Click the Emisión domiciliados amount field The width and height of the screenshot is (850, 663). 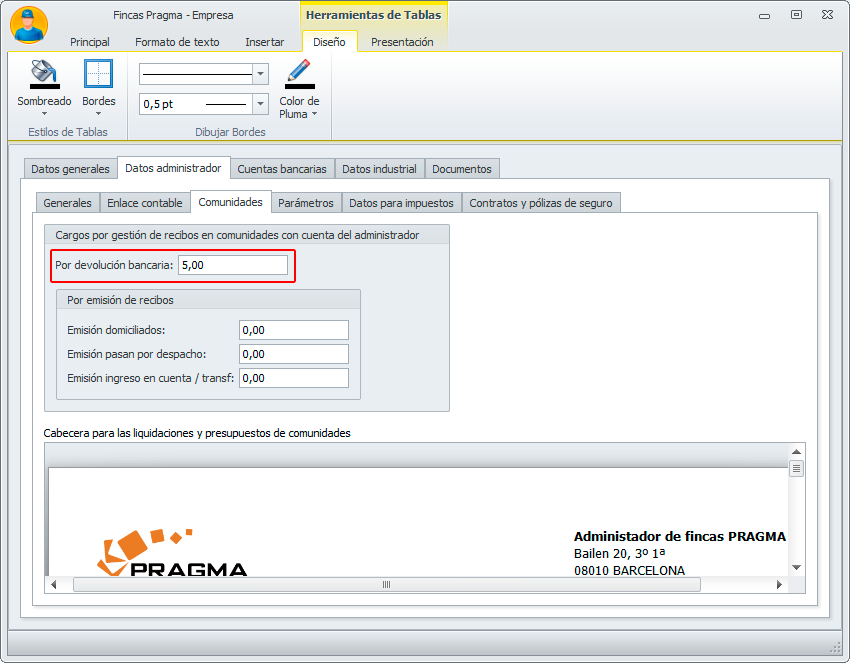[x=294, y=330]
